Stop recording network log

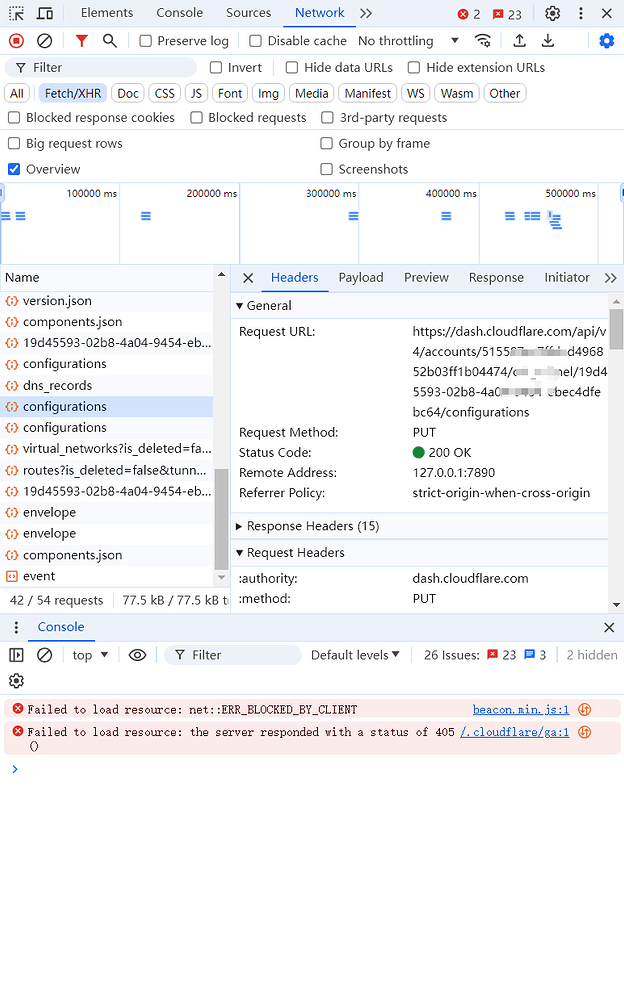(17, 41)
